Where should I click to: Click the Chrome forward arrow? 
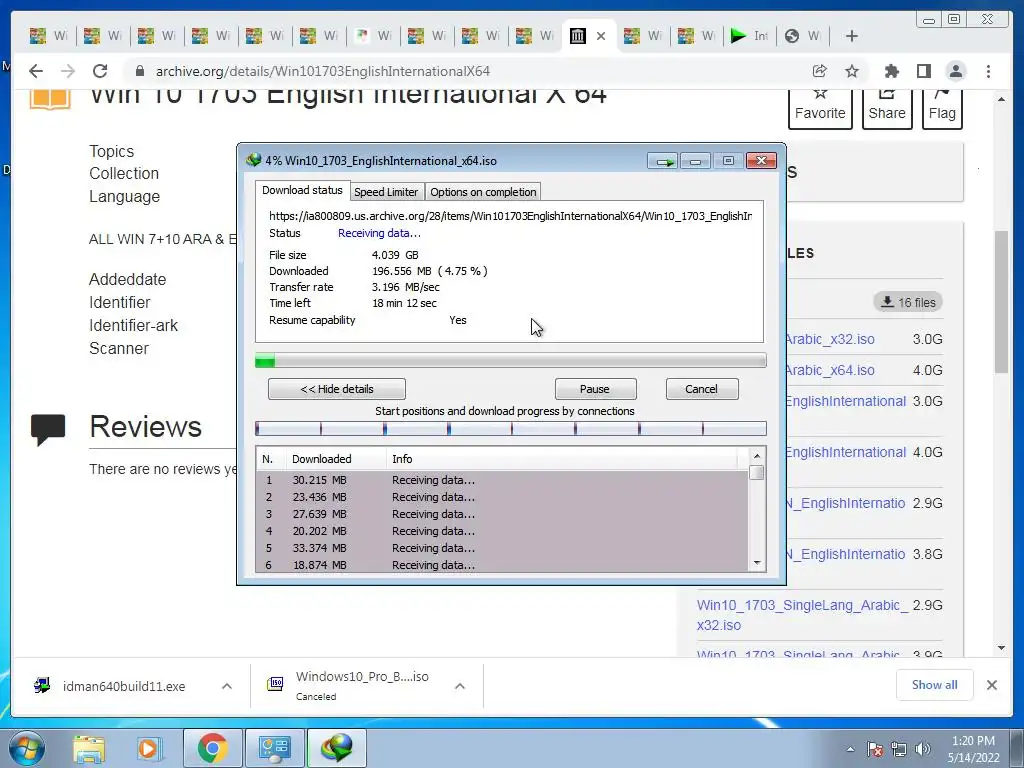click(68, 71)
